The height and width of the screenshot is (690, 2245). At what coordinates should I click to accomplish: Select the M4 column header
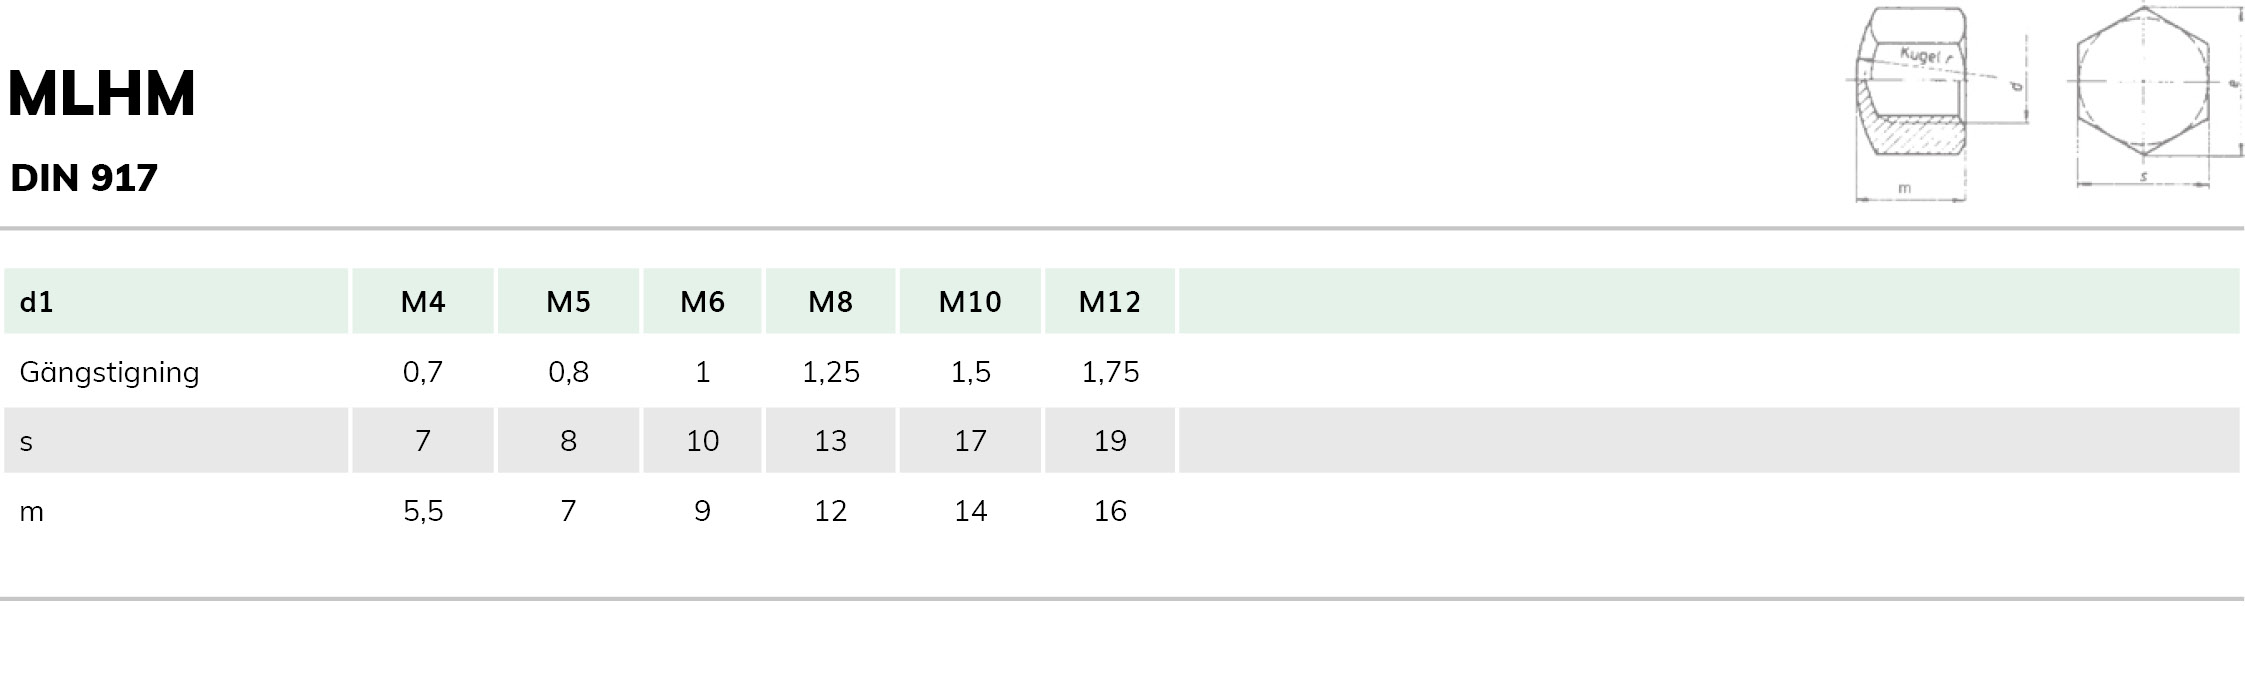(x=423, y=301)
